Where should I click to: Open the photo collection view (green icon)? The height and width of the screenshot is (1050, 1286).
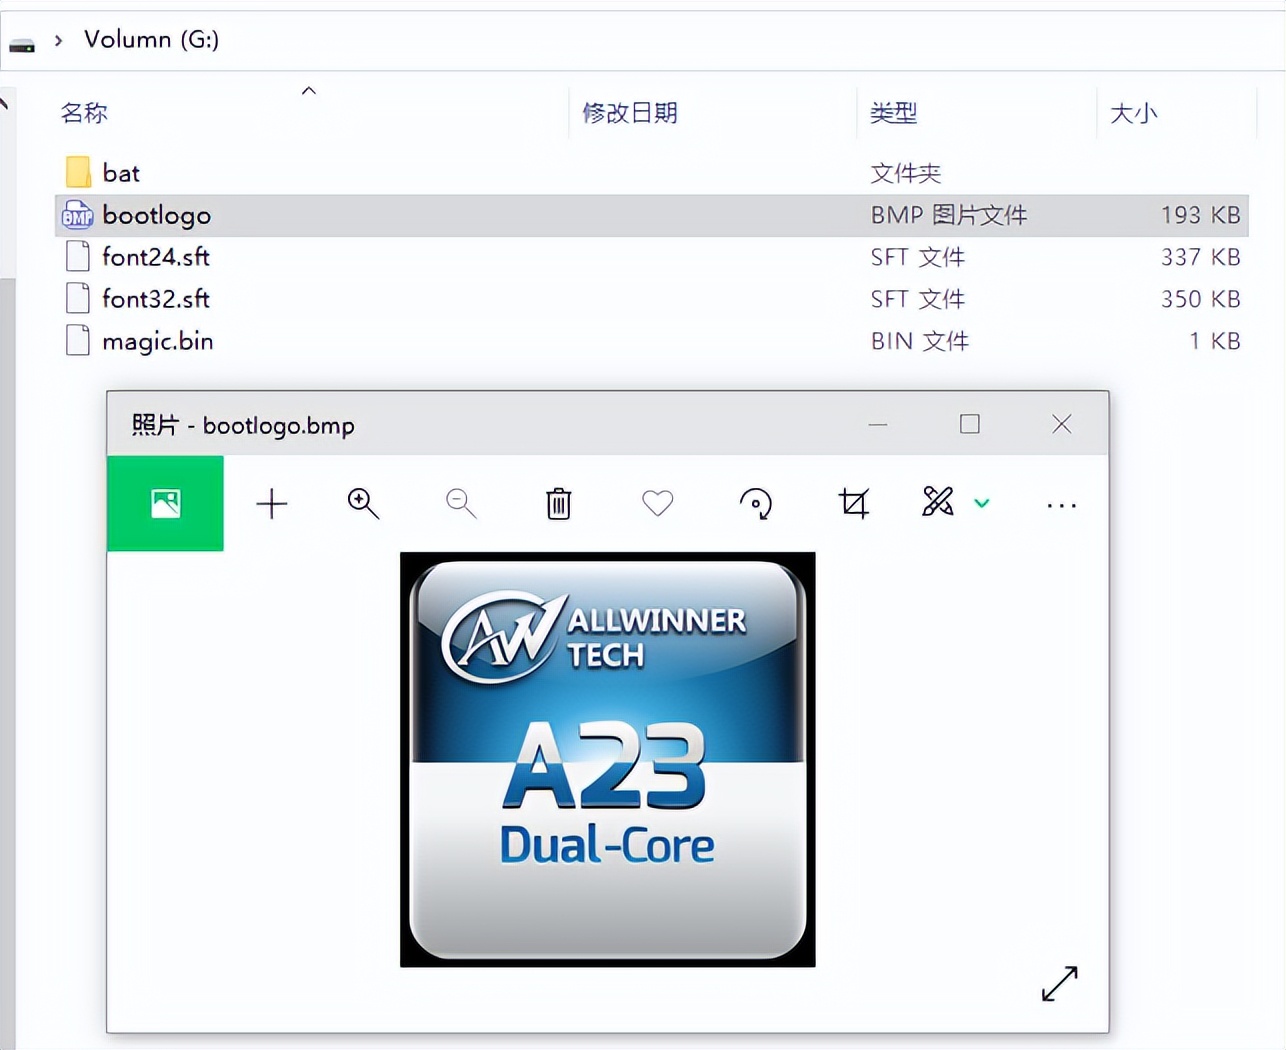tap(165, 503)
